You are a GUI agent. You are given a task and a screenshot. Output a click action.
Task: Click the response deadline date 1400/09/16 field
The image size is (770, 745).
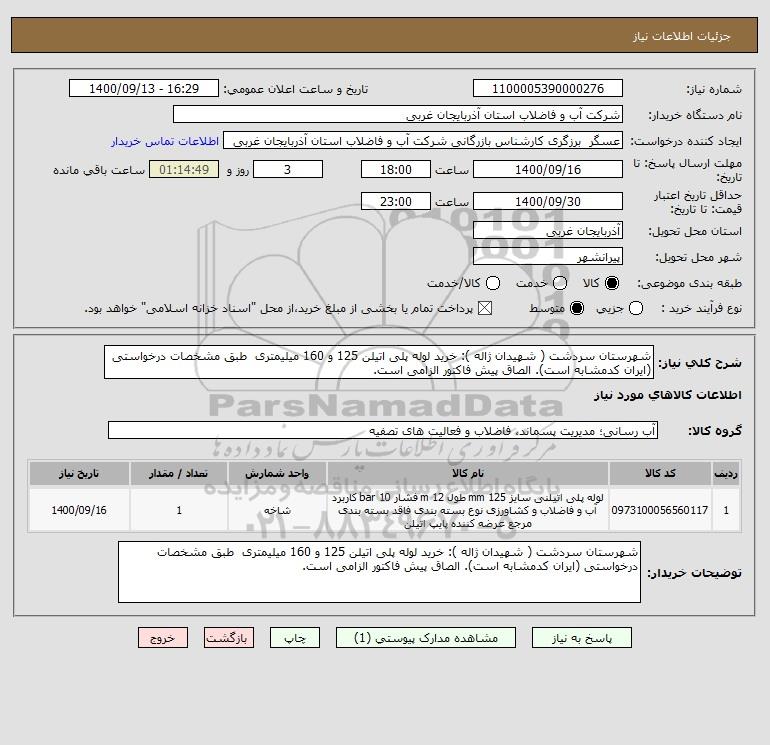tap(548, 169)
